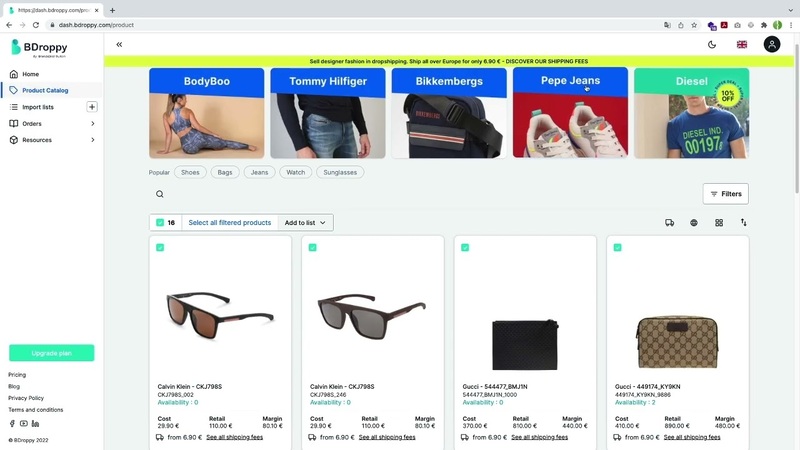
Task: Filter by popular tag Jeans
Action: click(x=259, y=172)
